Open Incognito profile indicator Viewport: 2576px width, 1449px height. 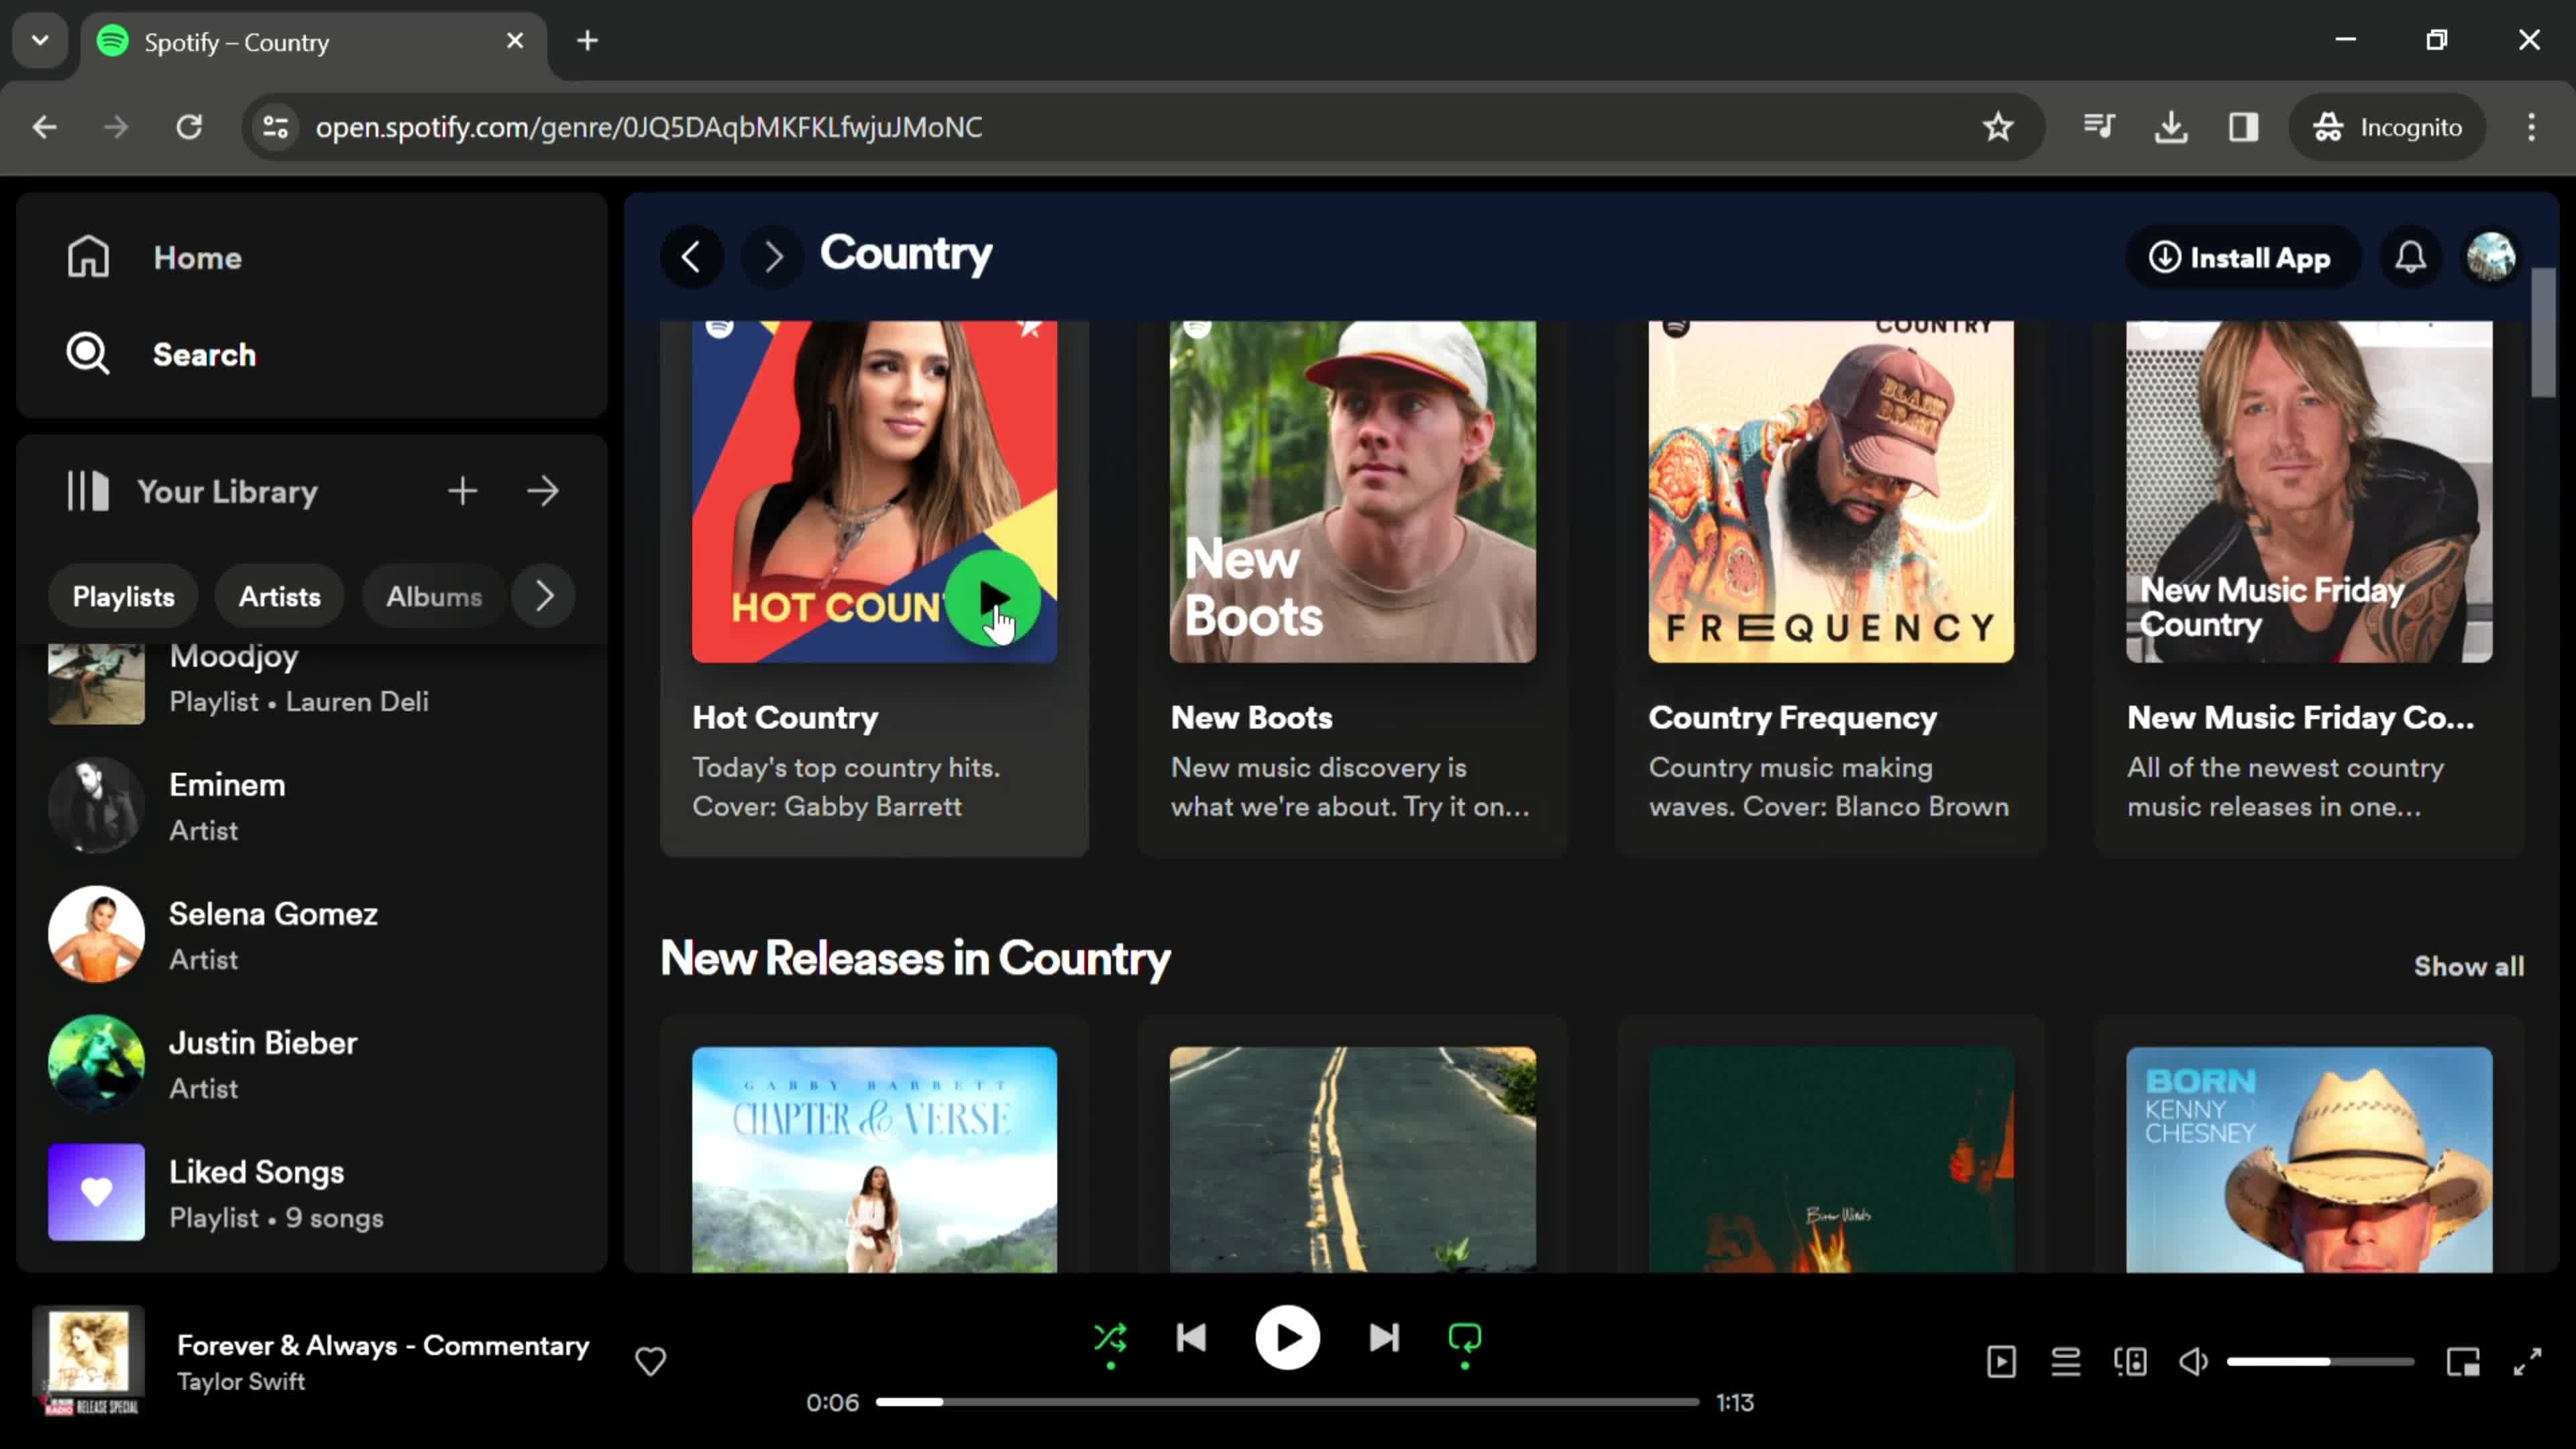(x=2387, y=127)
